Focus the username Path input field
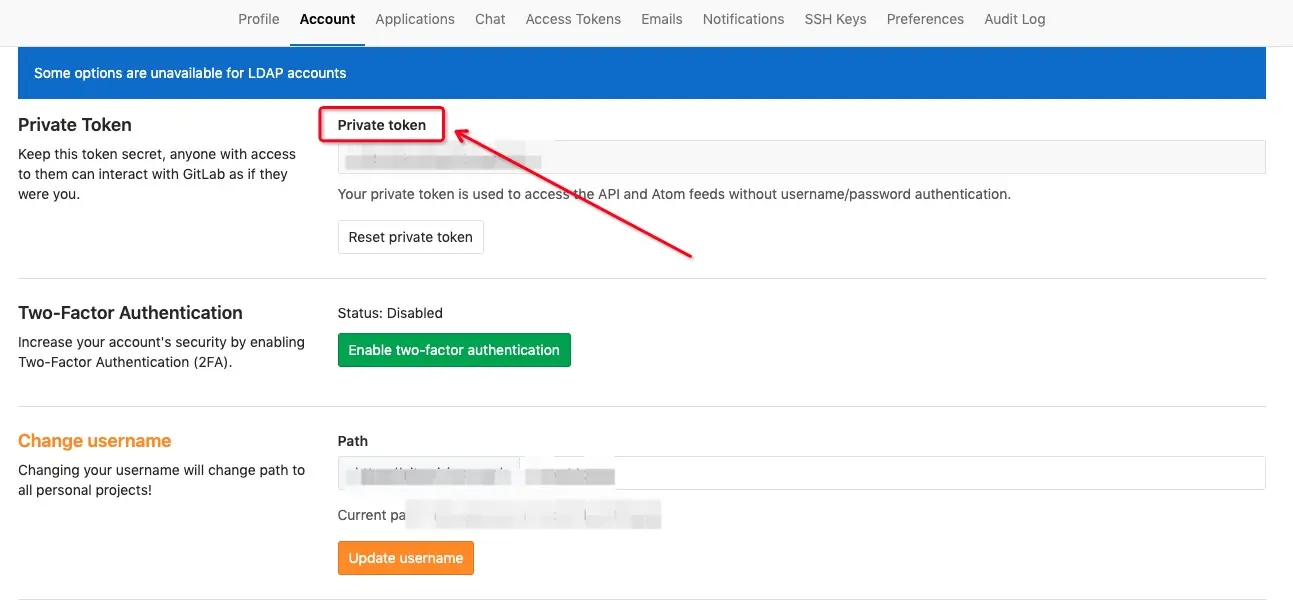This screenshot has width=1293, height=604. tap(892, 473)
